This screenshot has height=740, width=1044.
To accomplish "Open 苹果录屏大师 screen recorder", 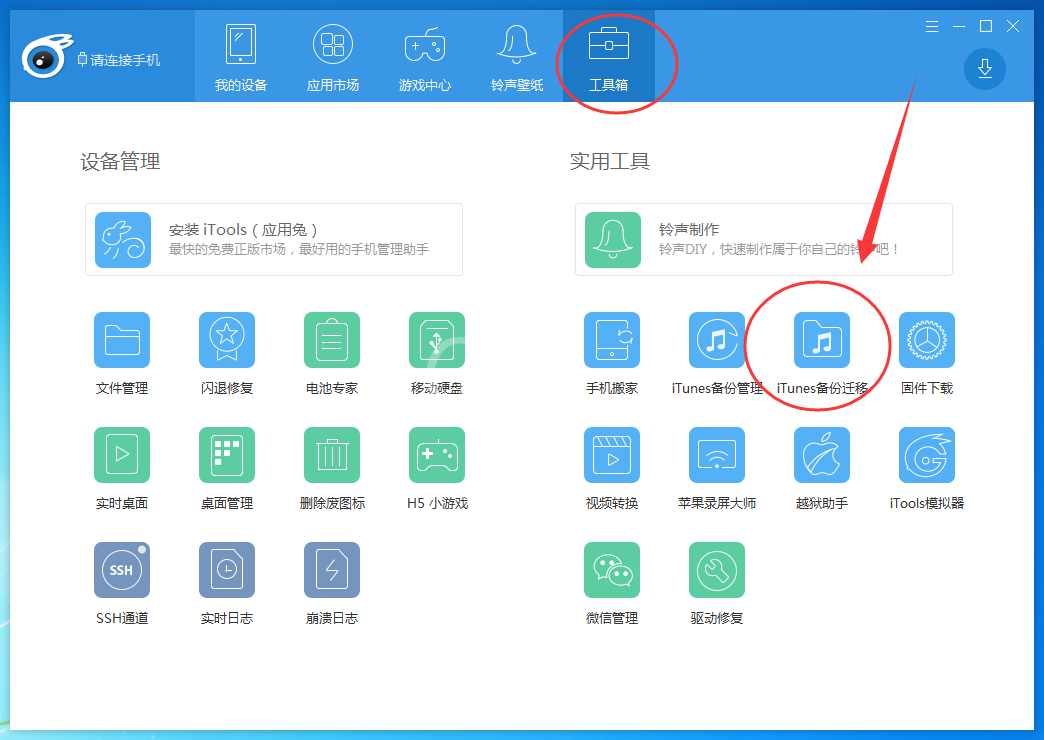I will tap(717, 455).
